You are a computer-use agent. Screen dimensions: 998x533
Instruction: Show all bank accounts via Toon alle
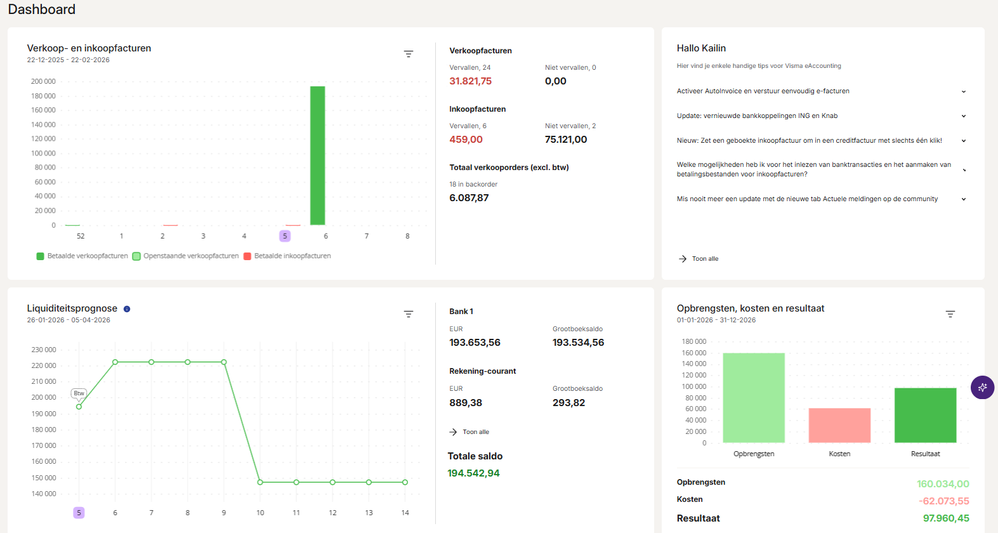476,432
